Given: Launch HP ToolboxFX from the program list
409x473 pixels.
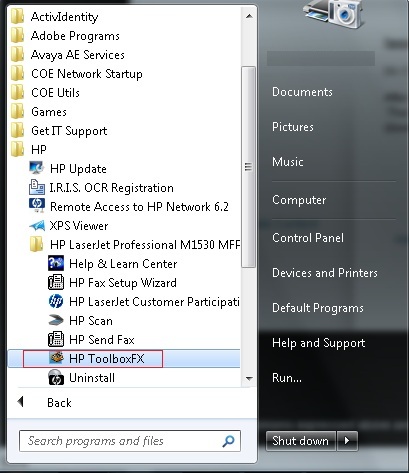Looking at the screenshot, I should (124, 359).
